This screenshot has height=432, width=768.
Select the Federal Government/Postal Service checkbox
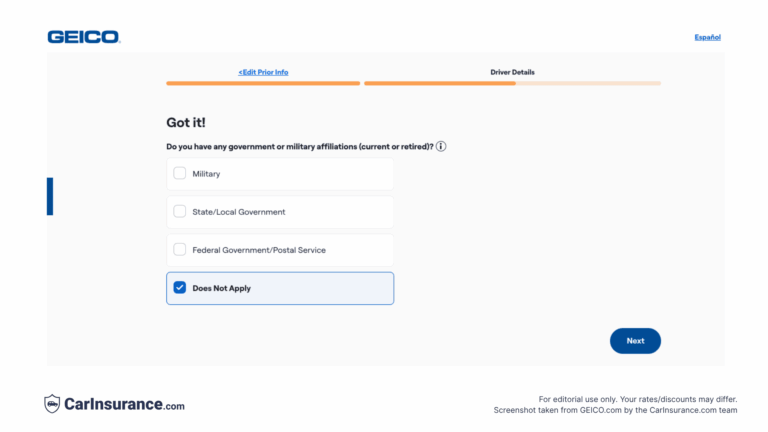(x=180, y=249)
